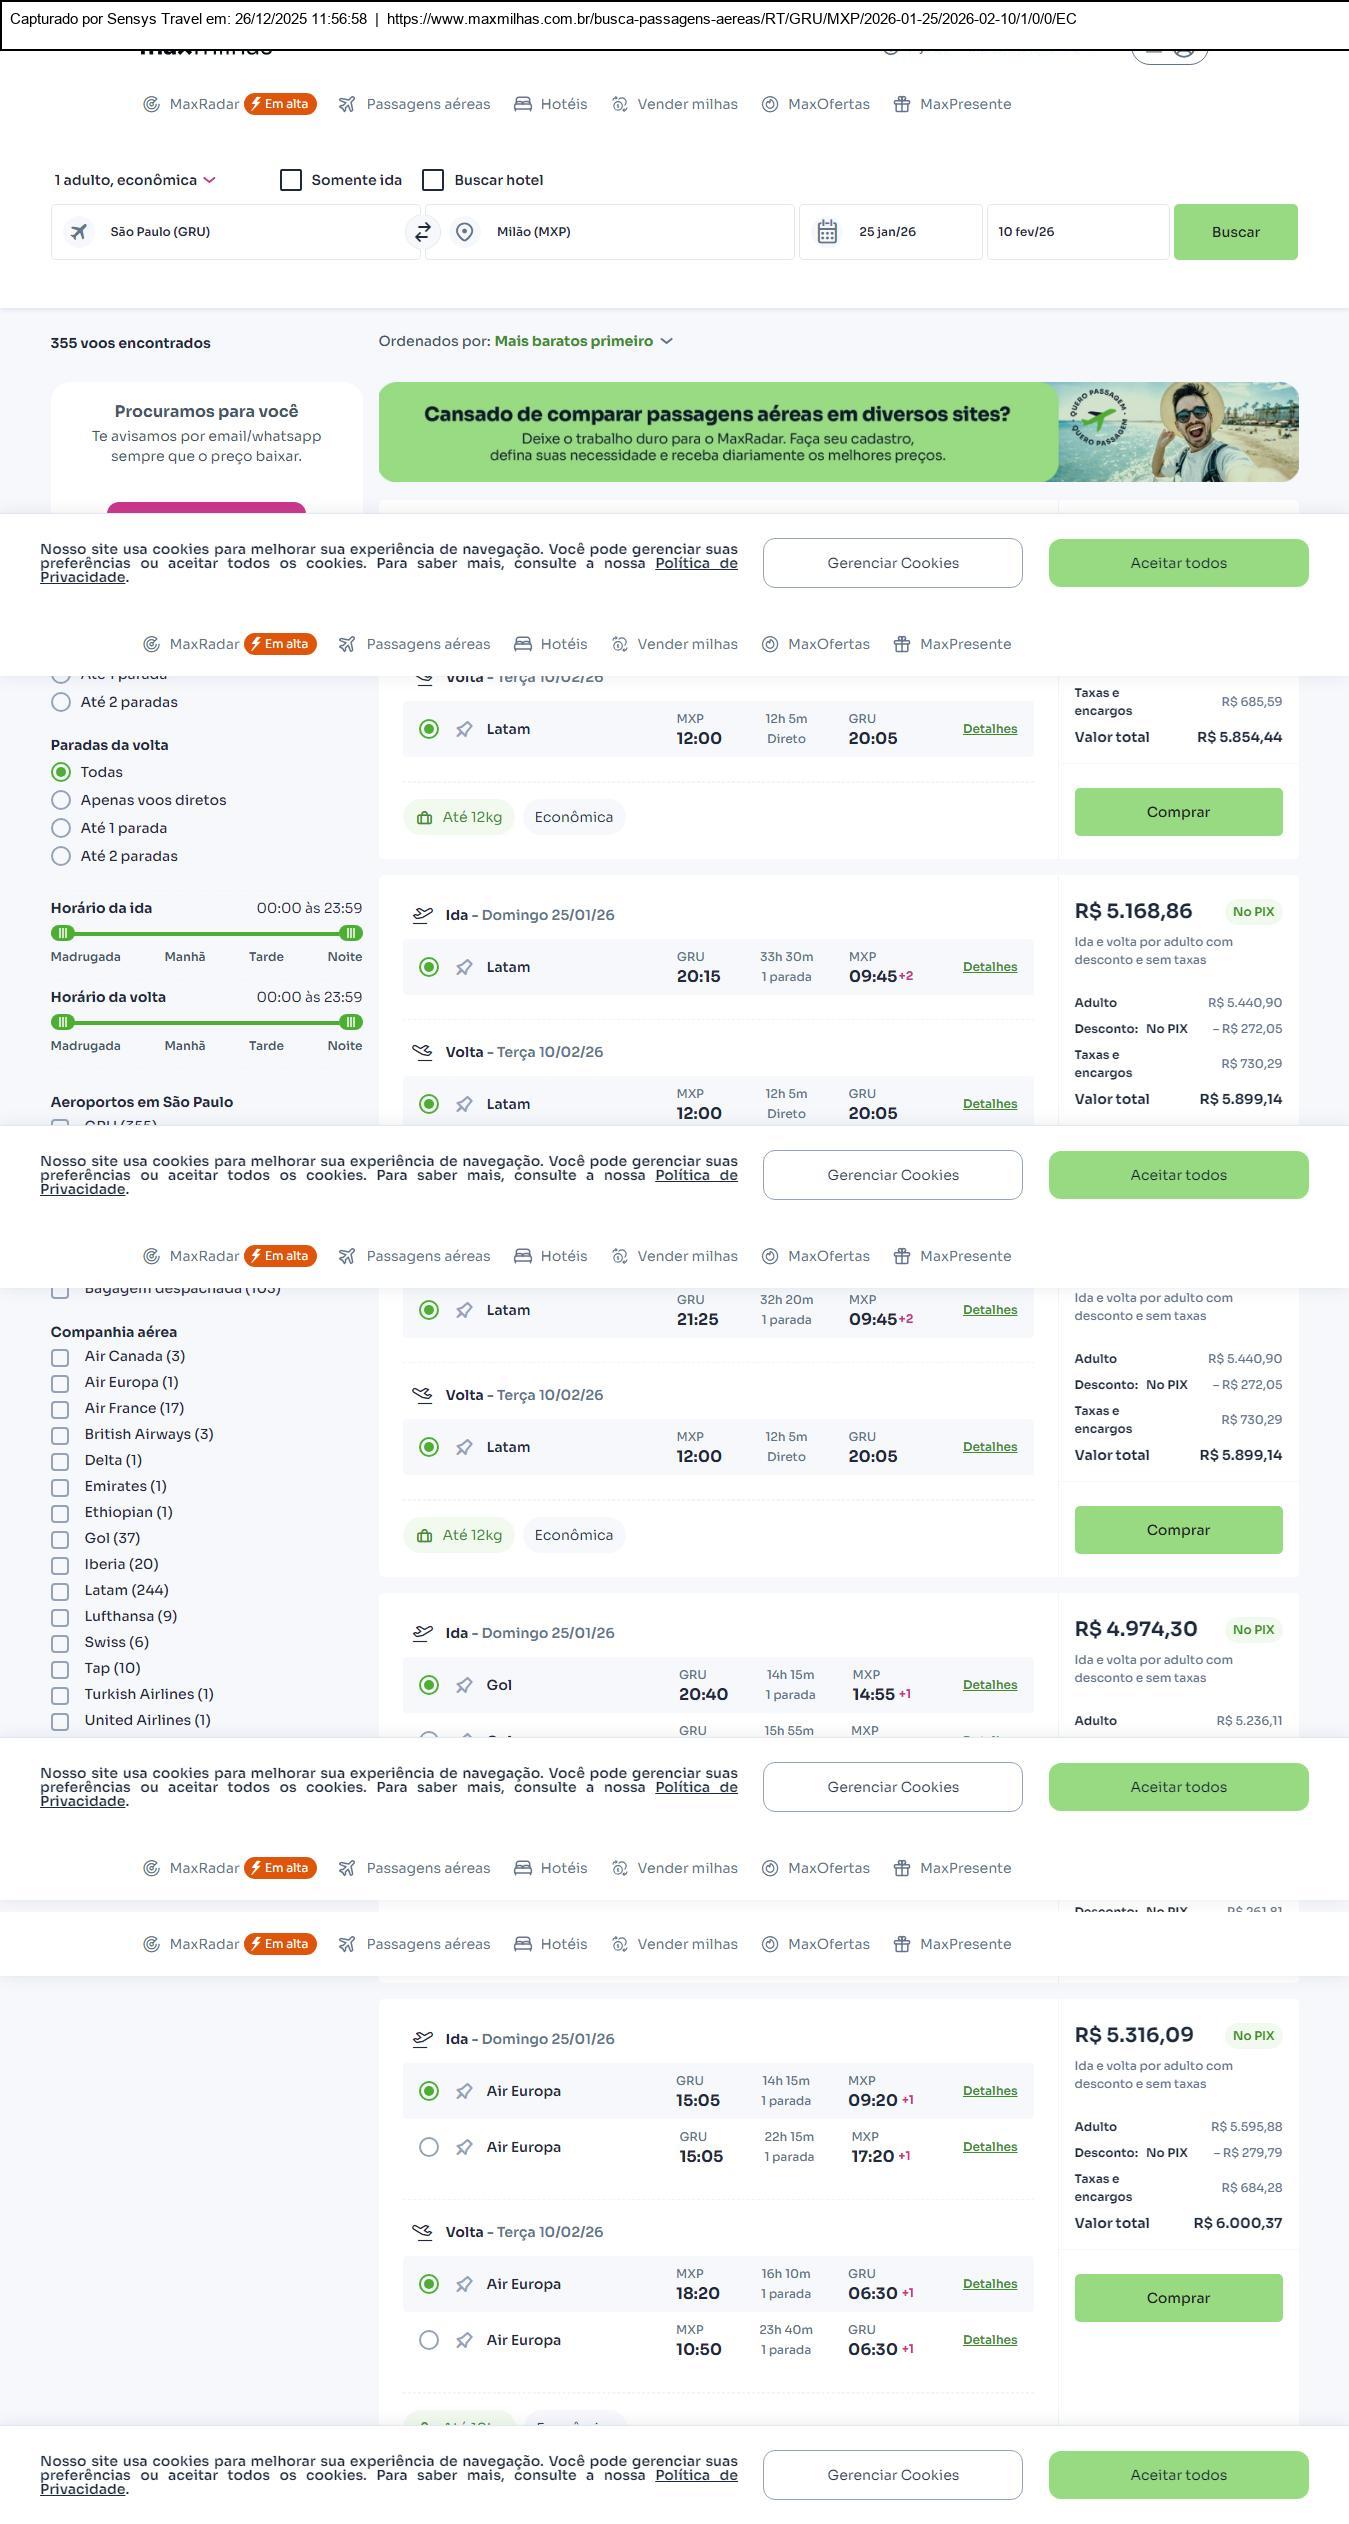Open the 10 fev/26 return date picker
Screen dimensions: 1349x2524
point(1077,232)
